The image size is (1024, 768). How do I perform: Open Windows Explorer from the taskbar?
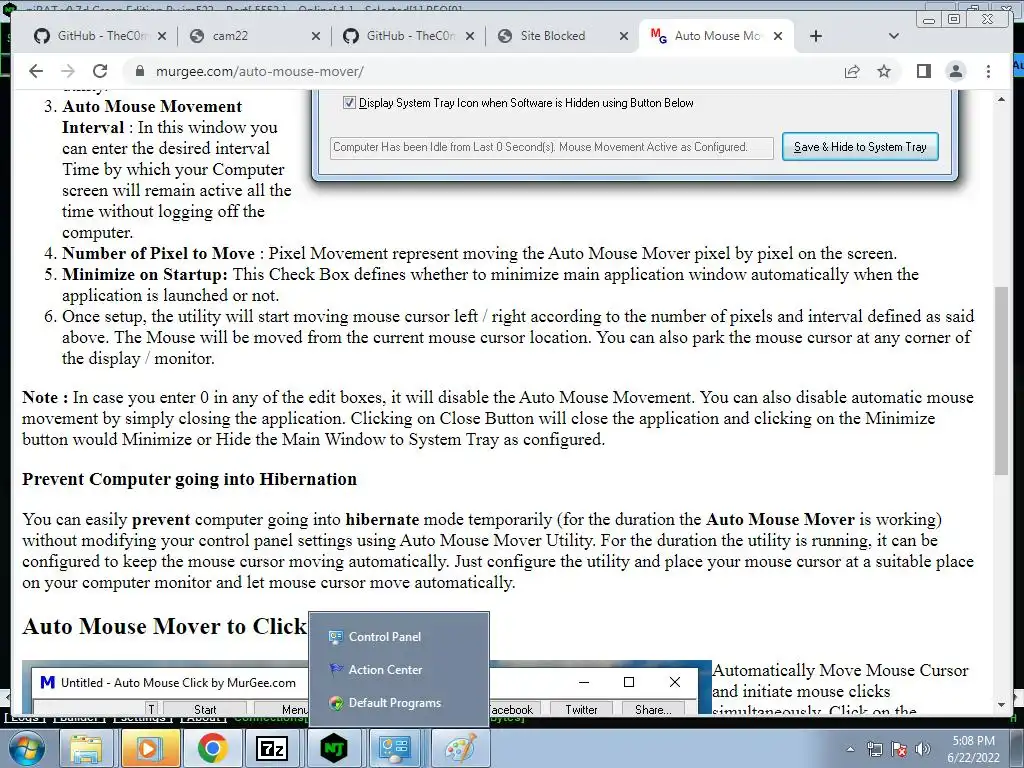(x=86, y=748)
